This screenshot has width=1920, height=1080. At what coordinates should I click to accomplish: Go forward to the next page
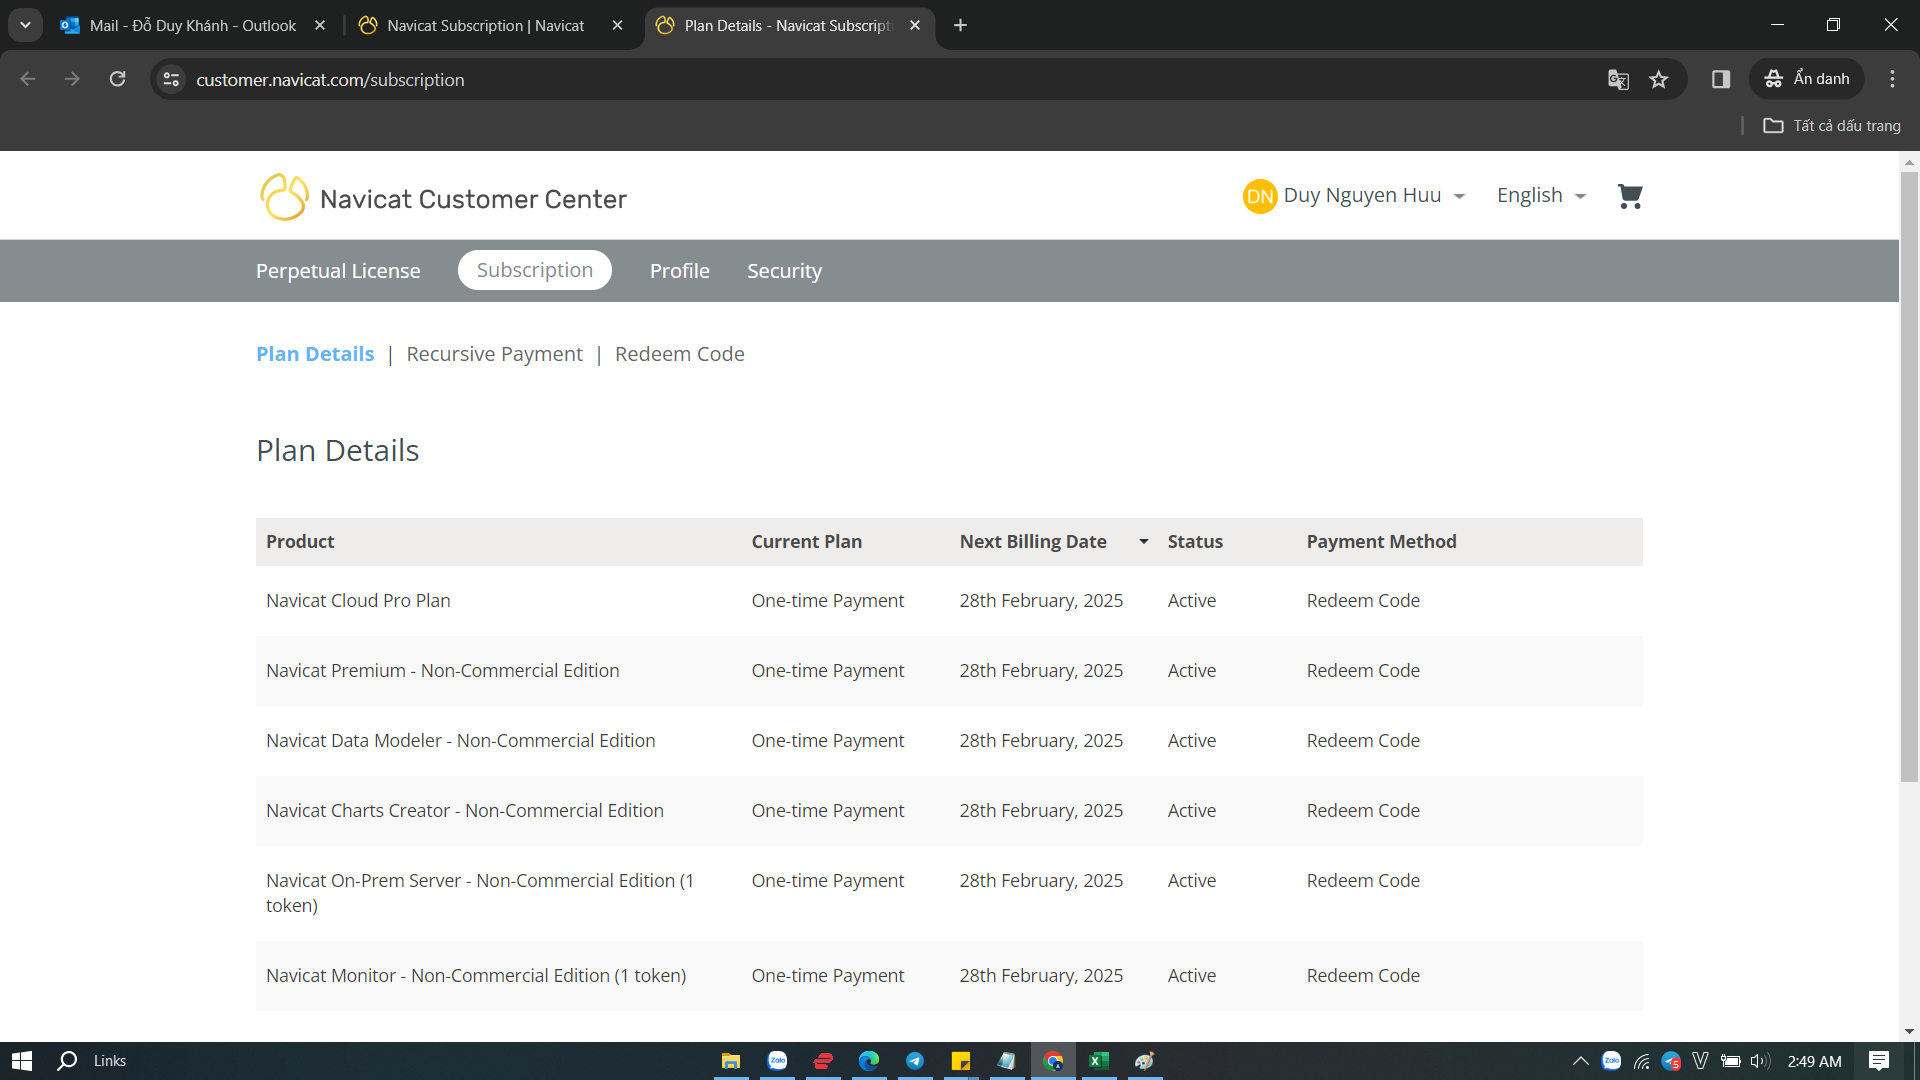click(72, 79)
